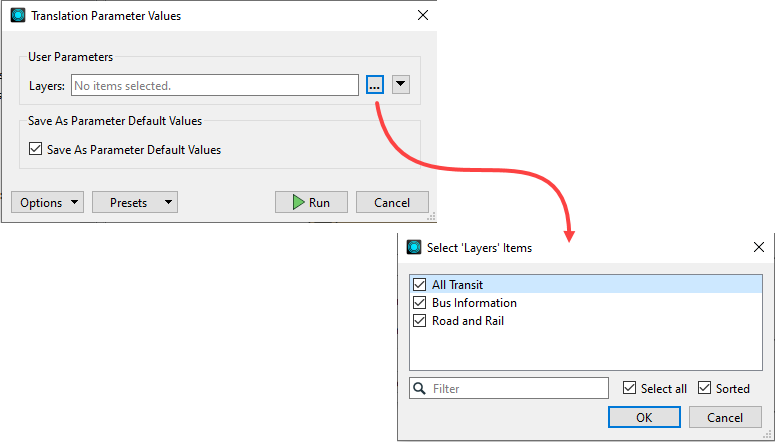775x442 pixels.
Task: Disable the Sorted checkbox
Action: [705, 388]
